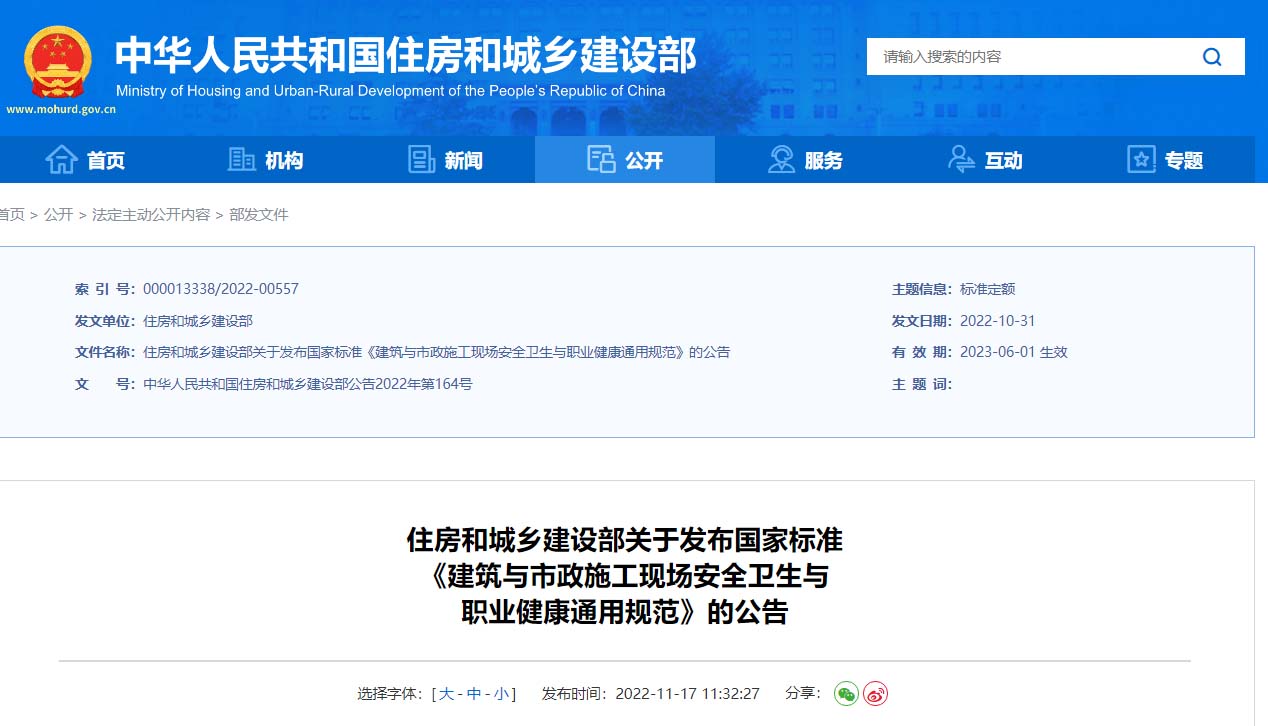Open the 新闻 navigation tab
This screenshot has width=1268, height=726.
click(x=445, y=160)
